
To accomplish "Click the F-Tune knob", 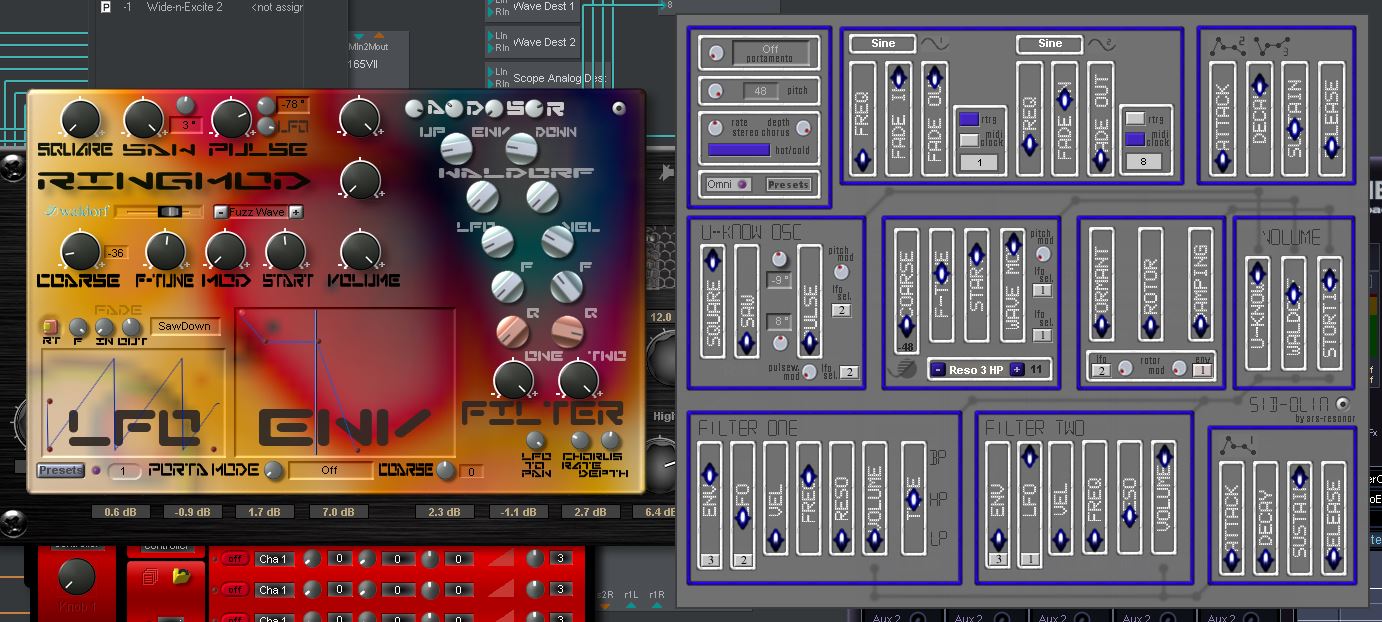I will 165,252.
